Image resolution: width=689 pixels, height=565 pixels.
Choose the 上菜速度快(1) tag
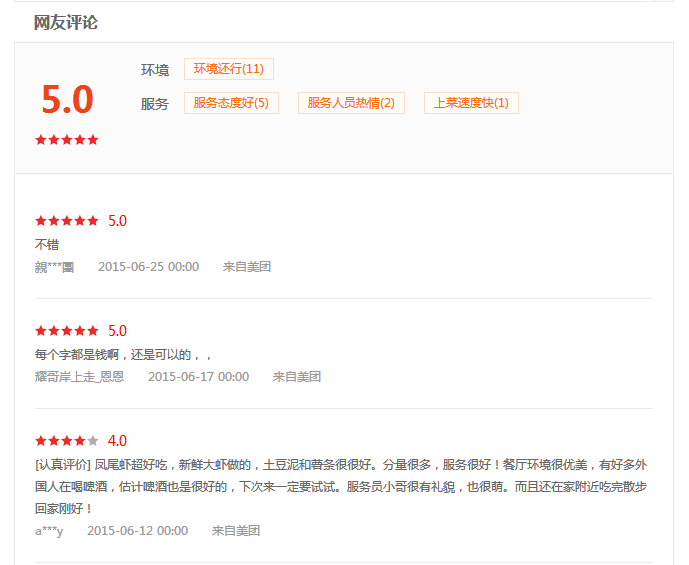coord(471,103)
